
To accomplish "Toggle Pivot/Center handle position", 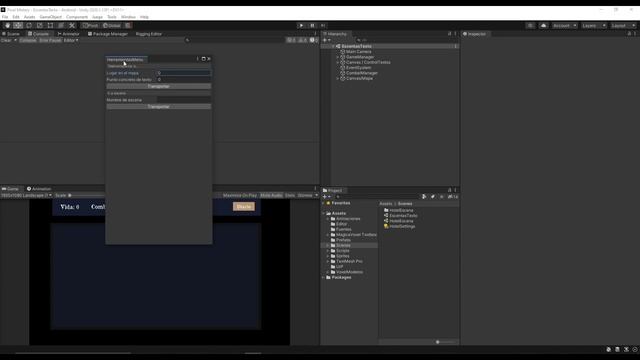I will [90, 25].
